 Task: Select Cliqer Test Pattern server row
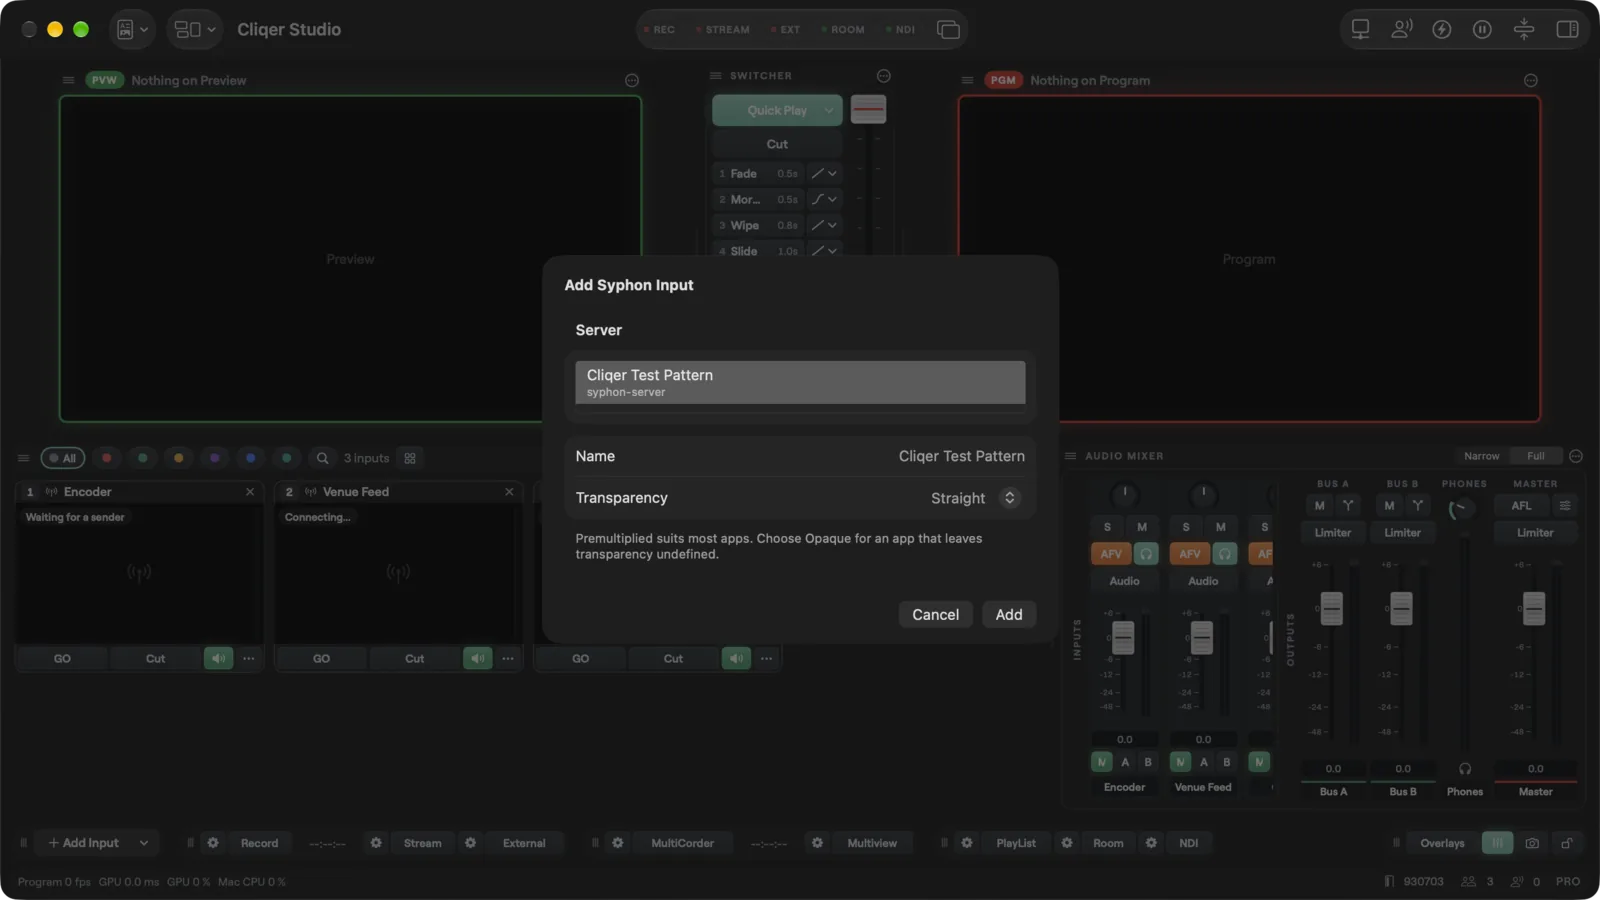[800, 382]
